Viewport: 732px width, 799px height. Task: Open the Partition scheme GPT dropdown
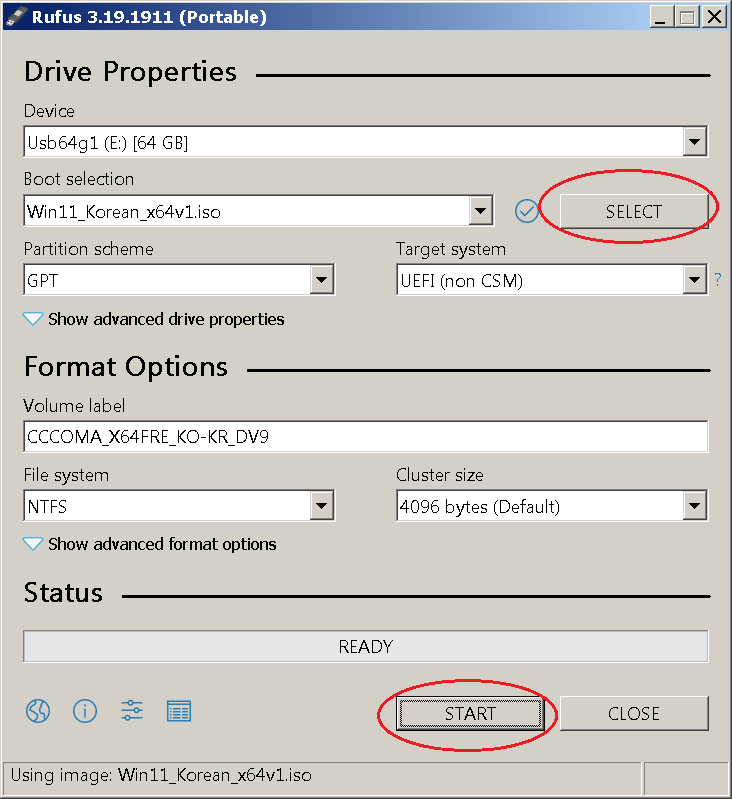pos(179,279)
